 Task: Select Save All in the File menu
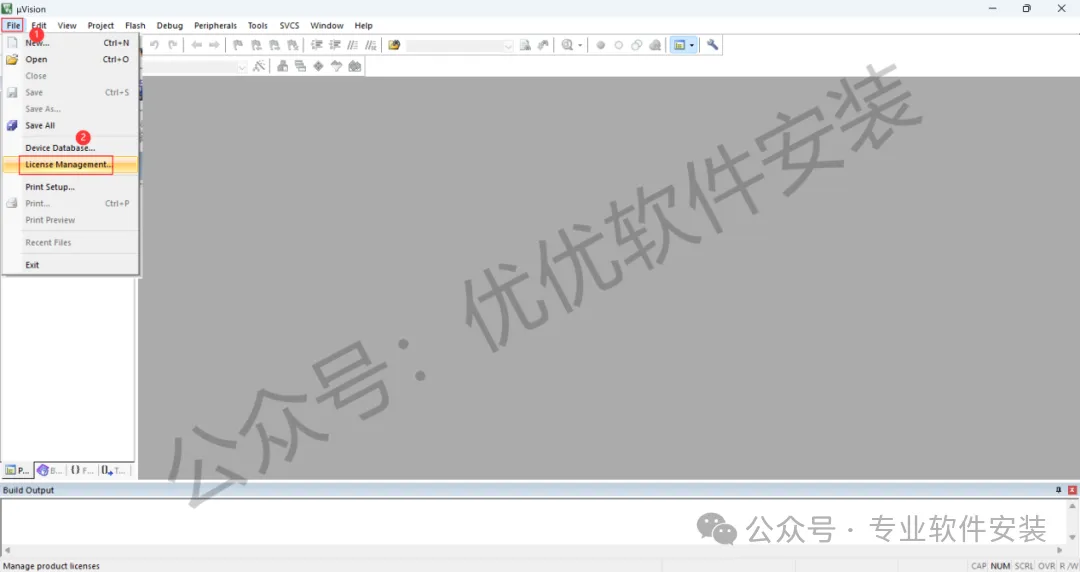70,125
